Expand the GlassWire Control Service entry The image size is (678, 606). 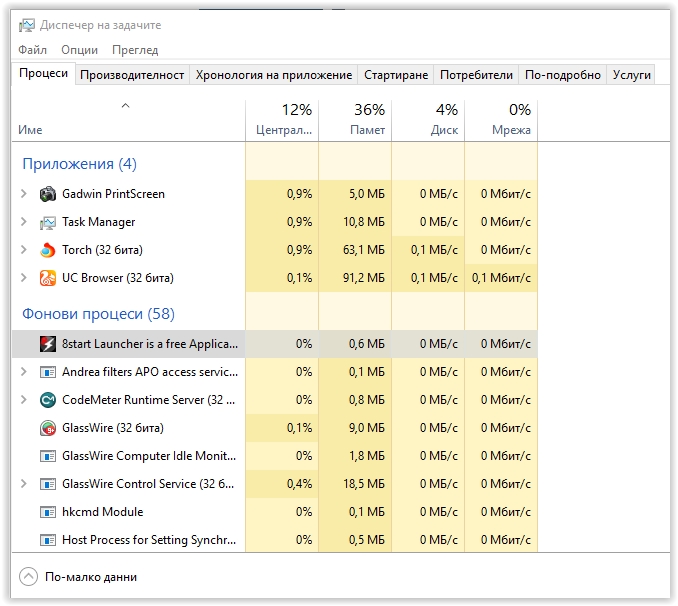(24, 484)
